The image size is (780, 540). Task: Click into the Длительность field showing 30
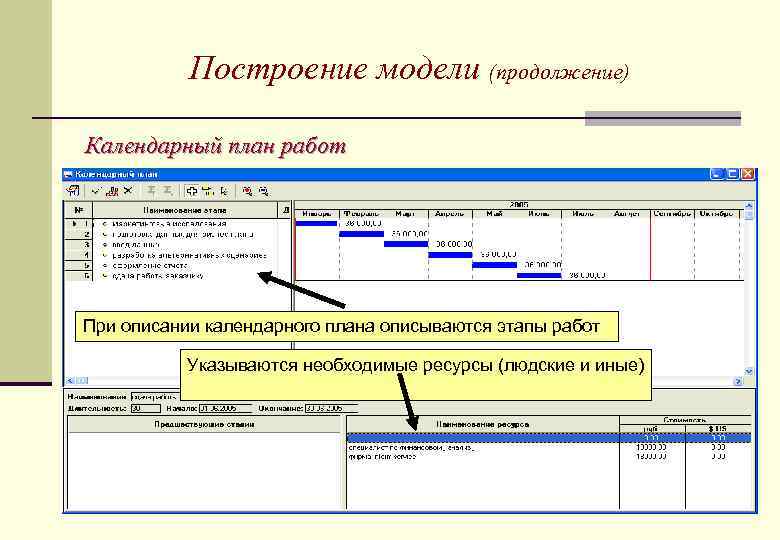(x=145, y=408)
